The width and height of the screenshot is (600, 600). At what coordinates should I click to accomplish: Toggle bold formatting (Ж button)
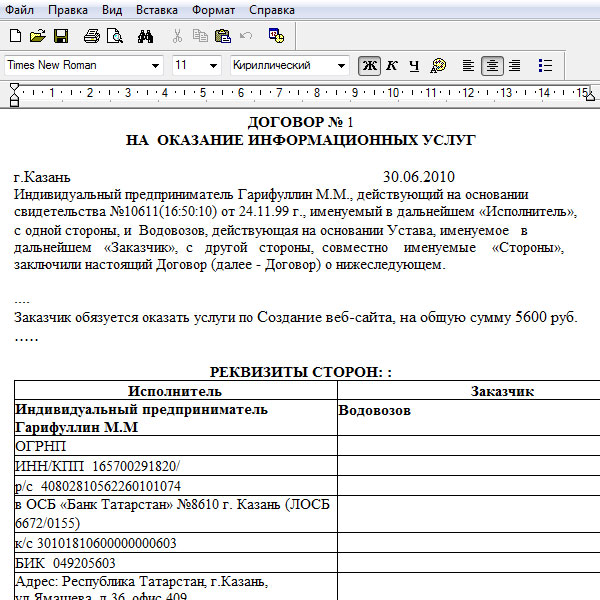tap(369, 66)
